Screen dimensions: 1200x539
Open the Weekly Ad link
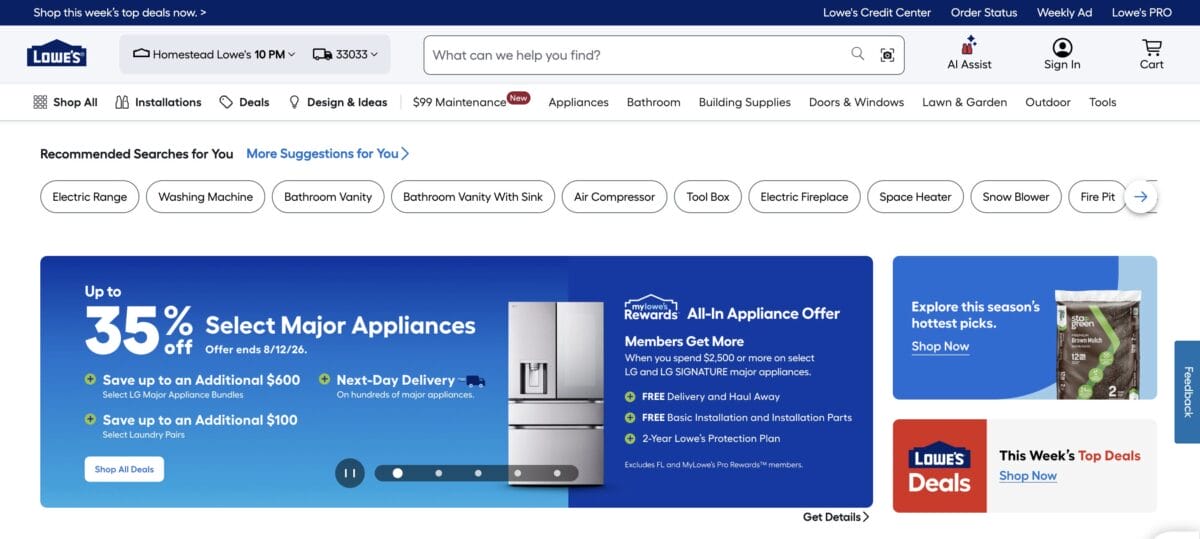coord(1064,13)
